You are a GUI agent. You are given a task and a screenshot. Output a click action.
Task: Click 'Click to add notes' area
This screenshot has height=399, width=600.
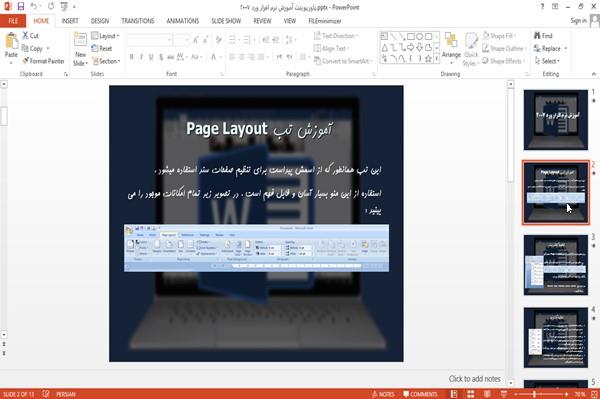click(x=474, y=379)
